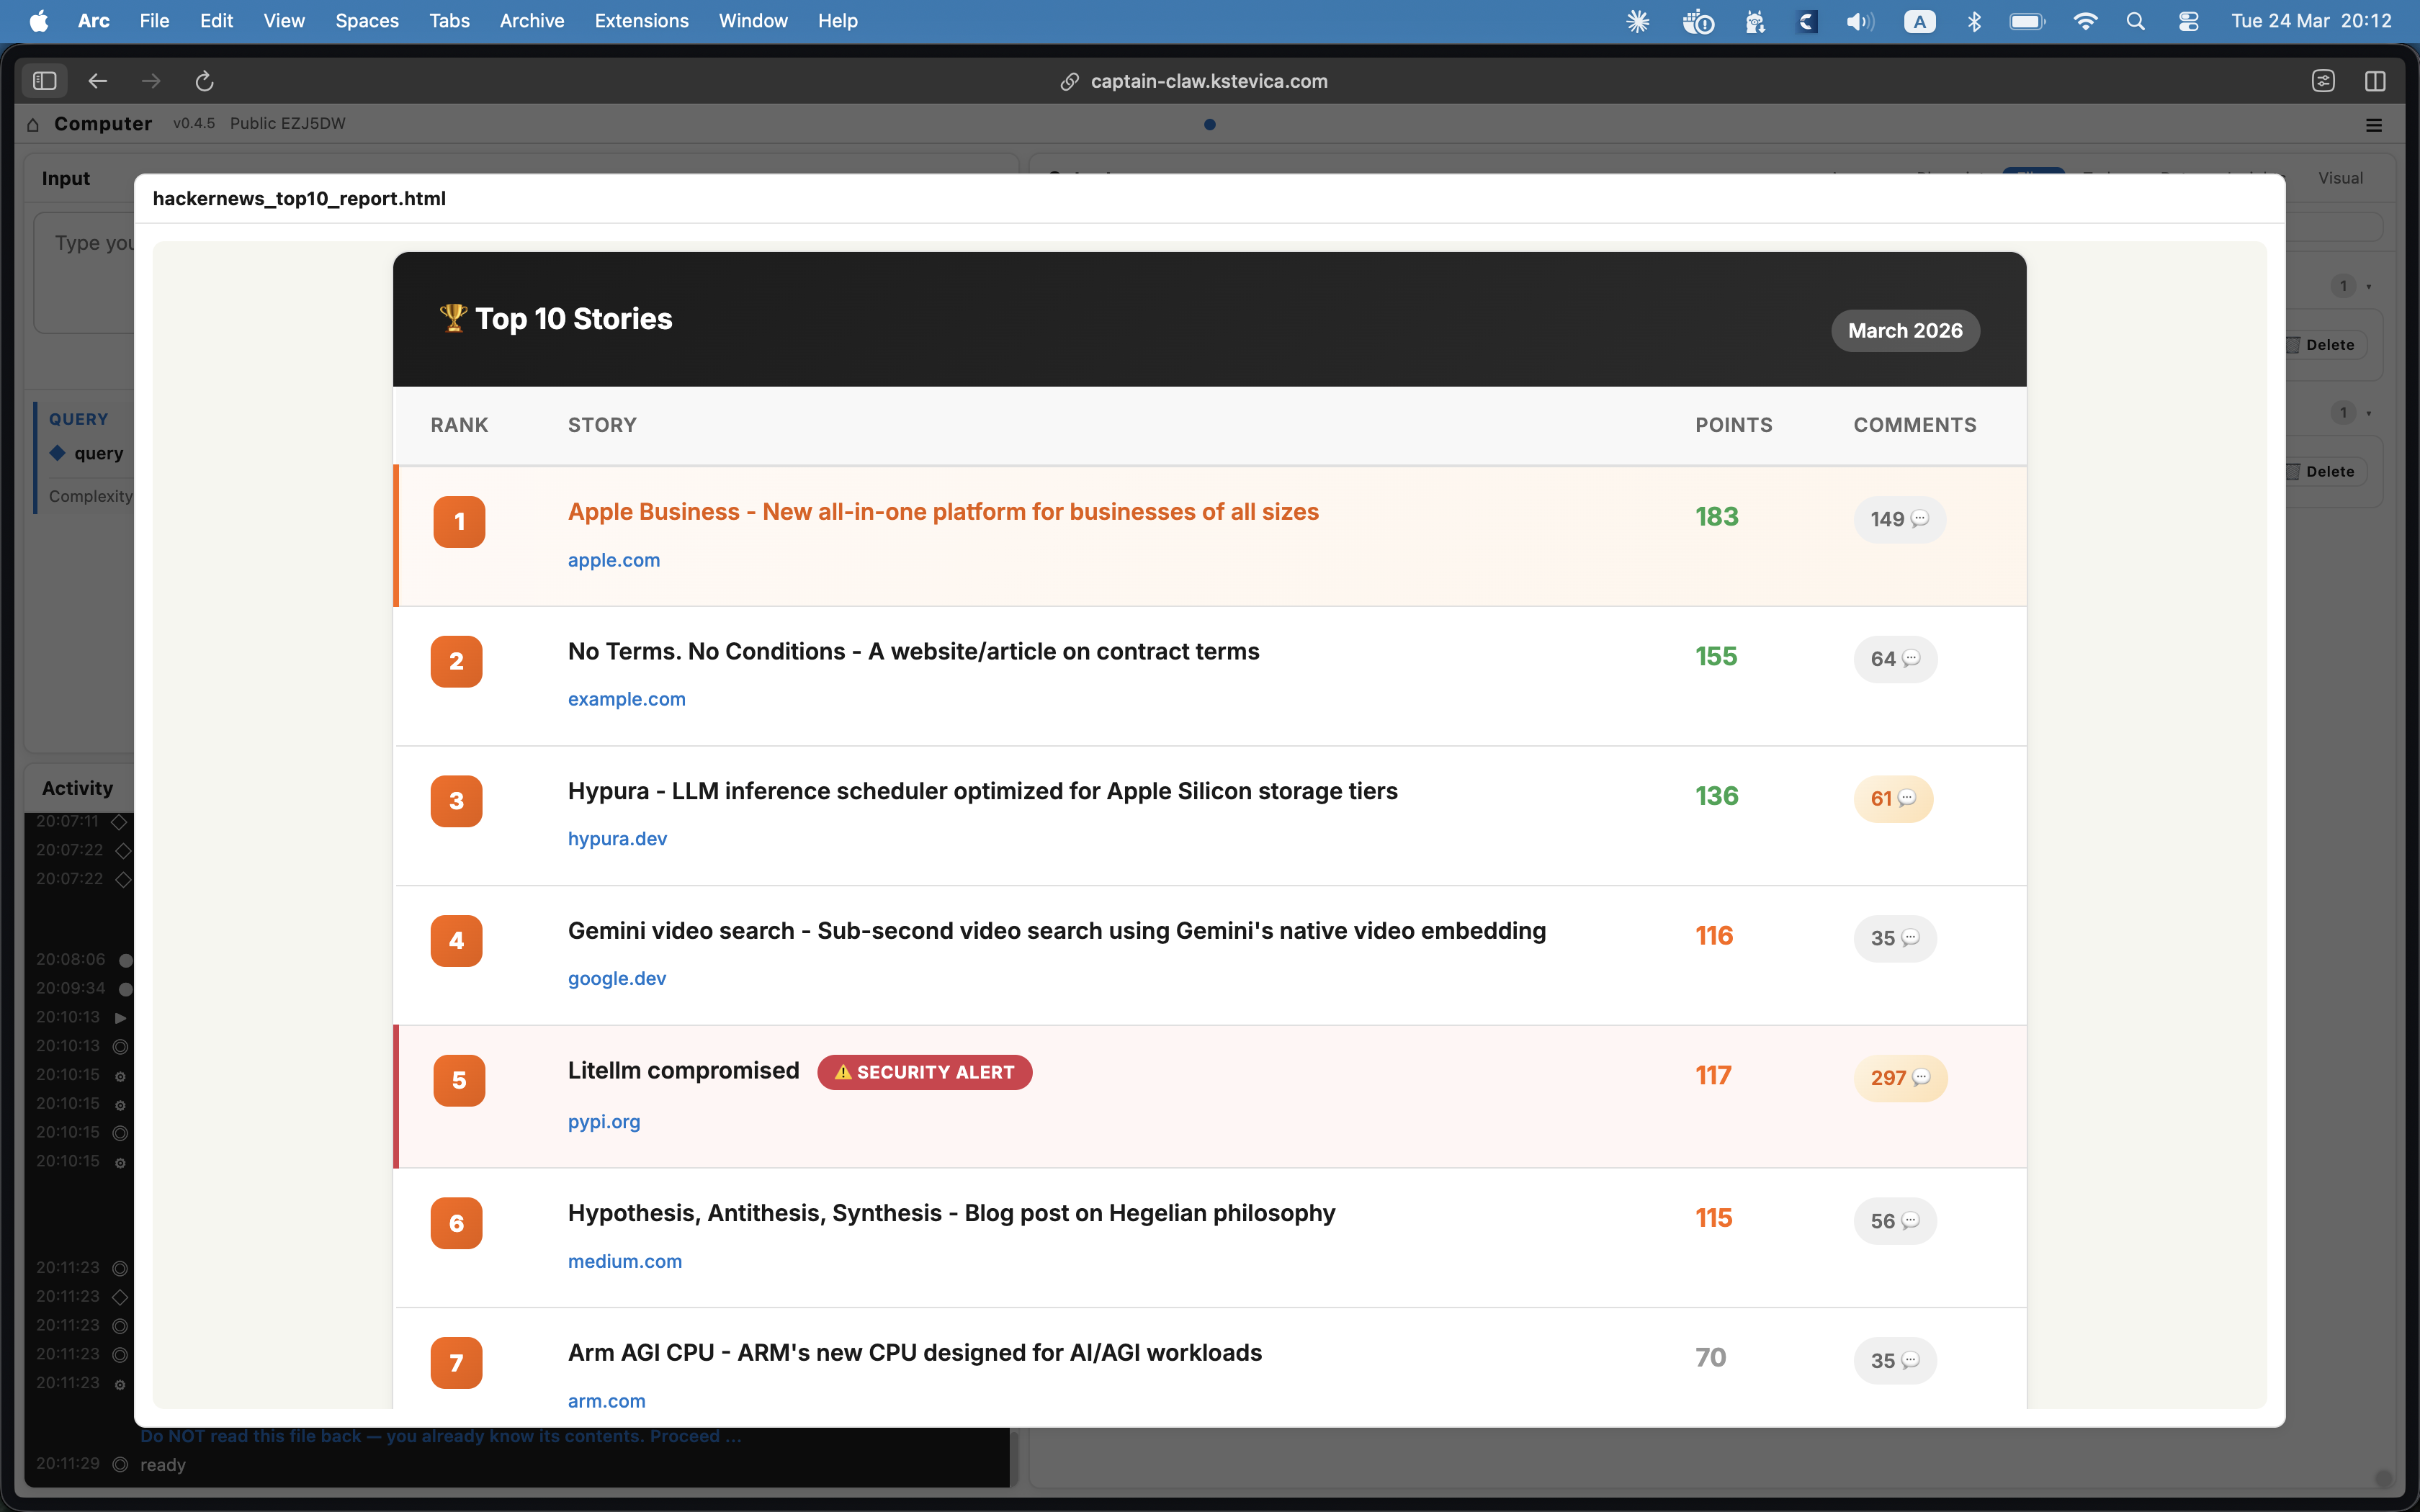2420x1512 pixels.
Task: Open the Window menu
Action: click(753, 21)
